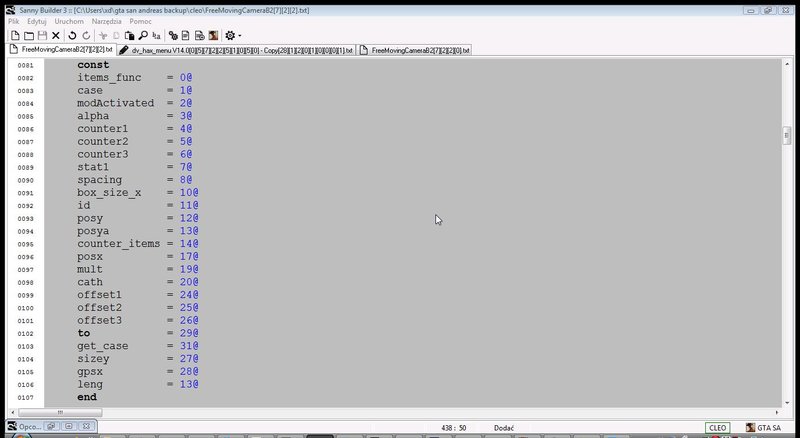Close the minimized Opco... window
This screenshot has height=438, width=800.
click(86, 426)
